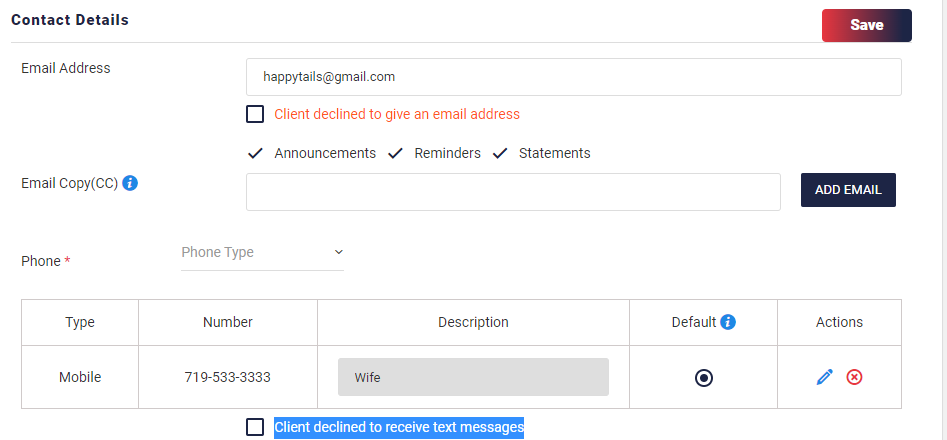The width and height of the screenshot is (947, 440).
Task: Click the Number column header
Action: click(228, 322)
